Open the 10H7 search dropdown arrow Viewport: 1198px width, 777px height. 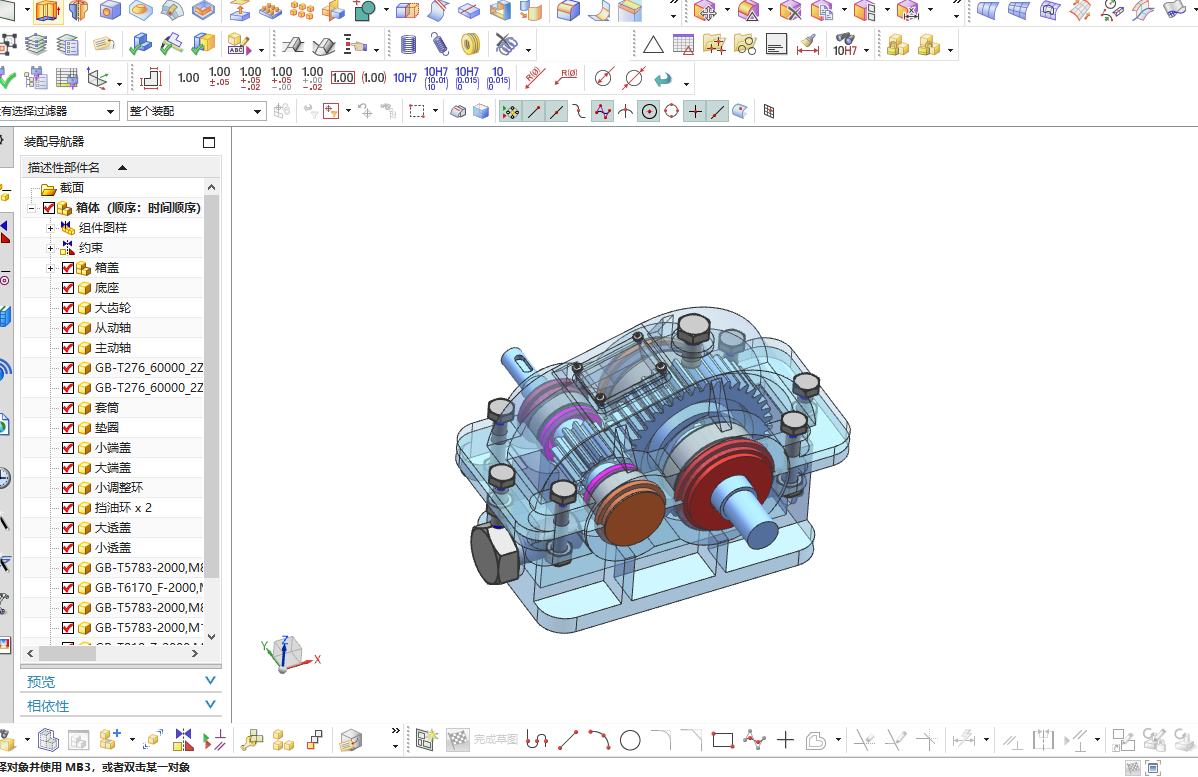point(866,51)
